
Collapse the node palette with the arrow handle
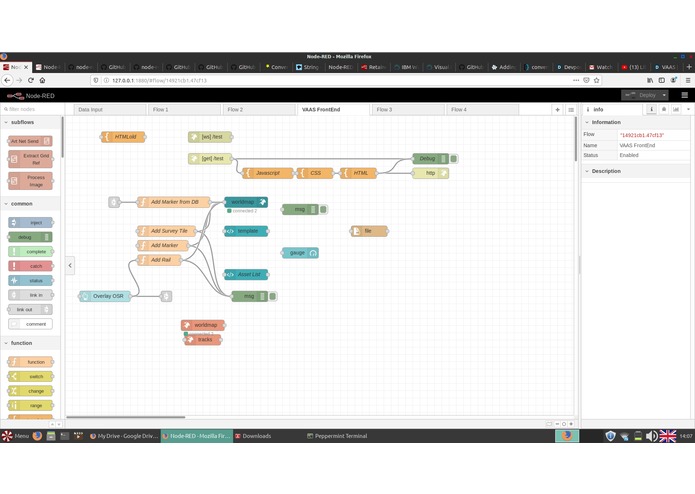pos(70,265)
